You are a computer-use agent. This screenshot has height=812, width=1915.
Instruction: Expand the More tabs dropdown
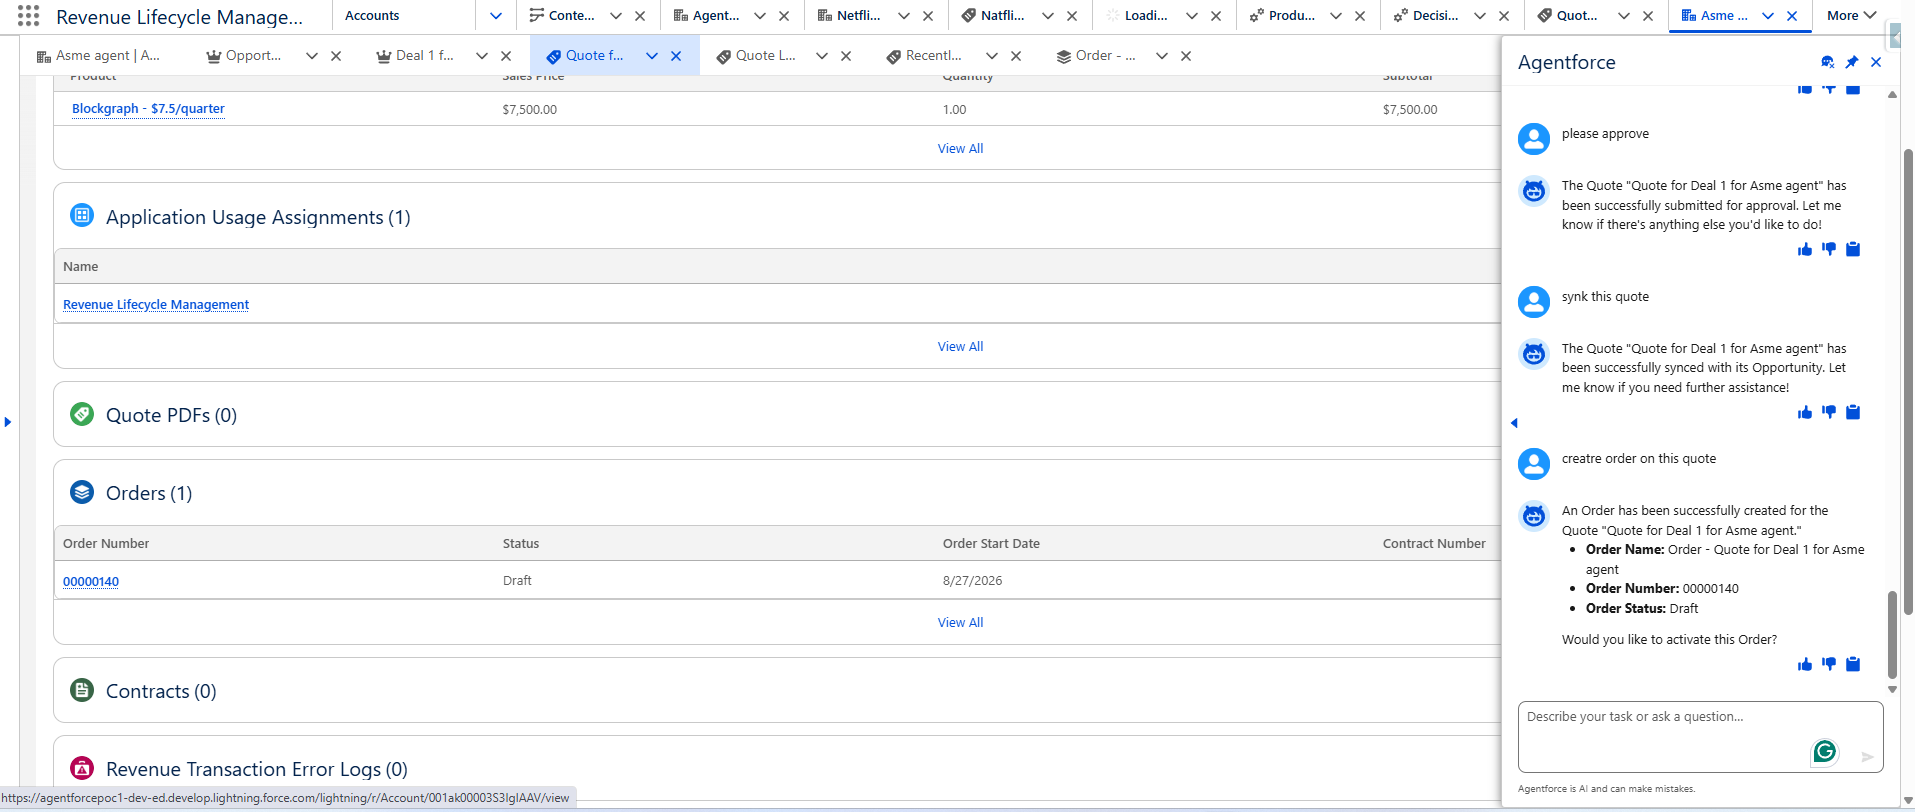pyautogui.click(x=1851, y=16)
